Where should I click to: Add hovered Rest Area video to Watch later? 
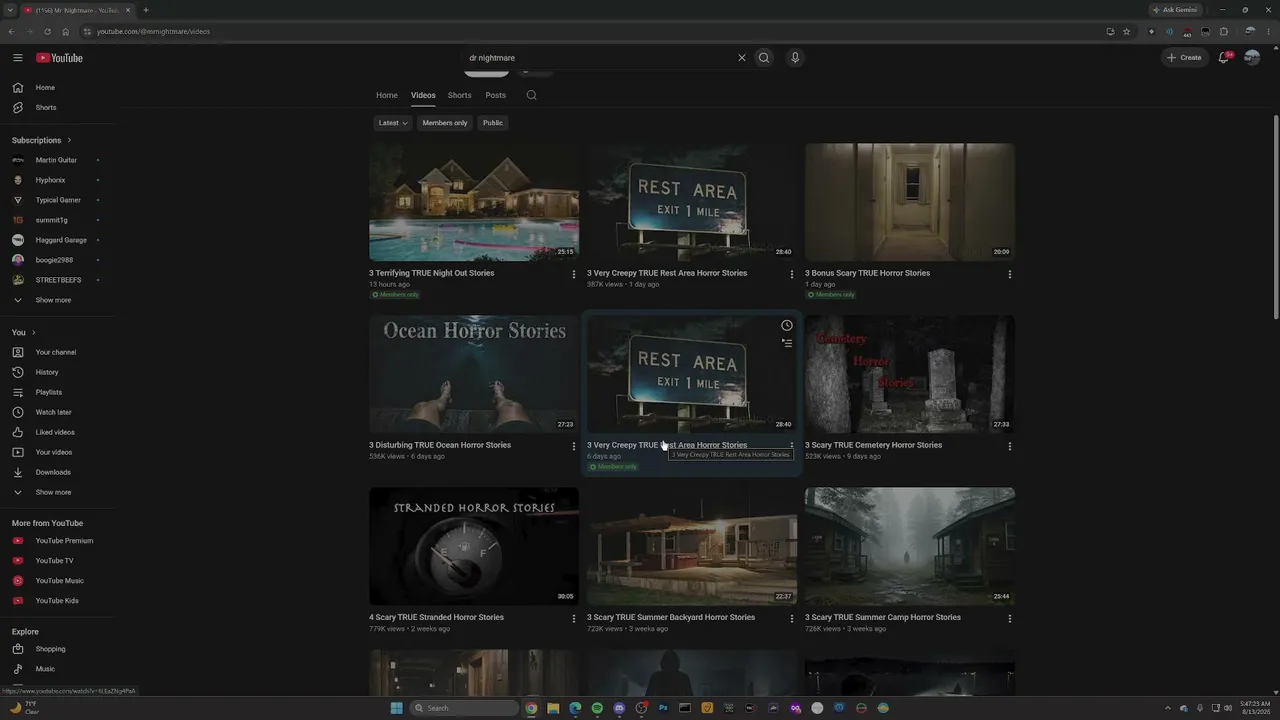pos(787,326)
